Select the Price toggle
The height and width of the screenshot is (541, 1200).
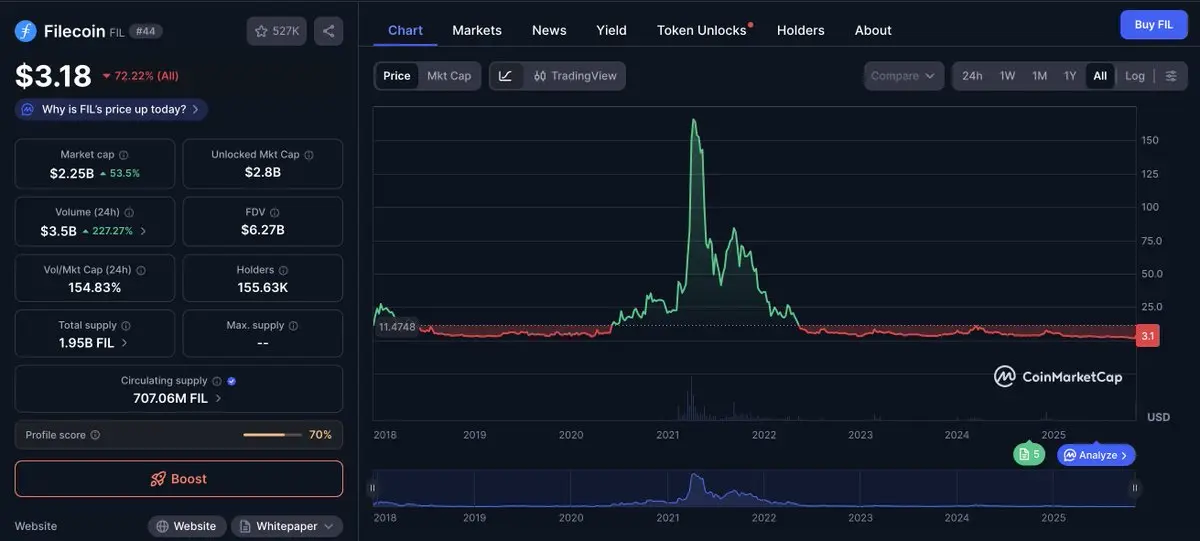tap(397, 76)
